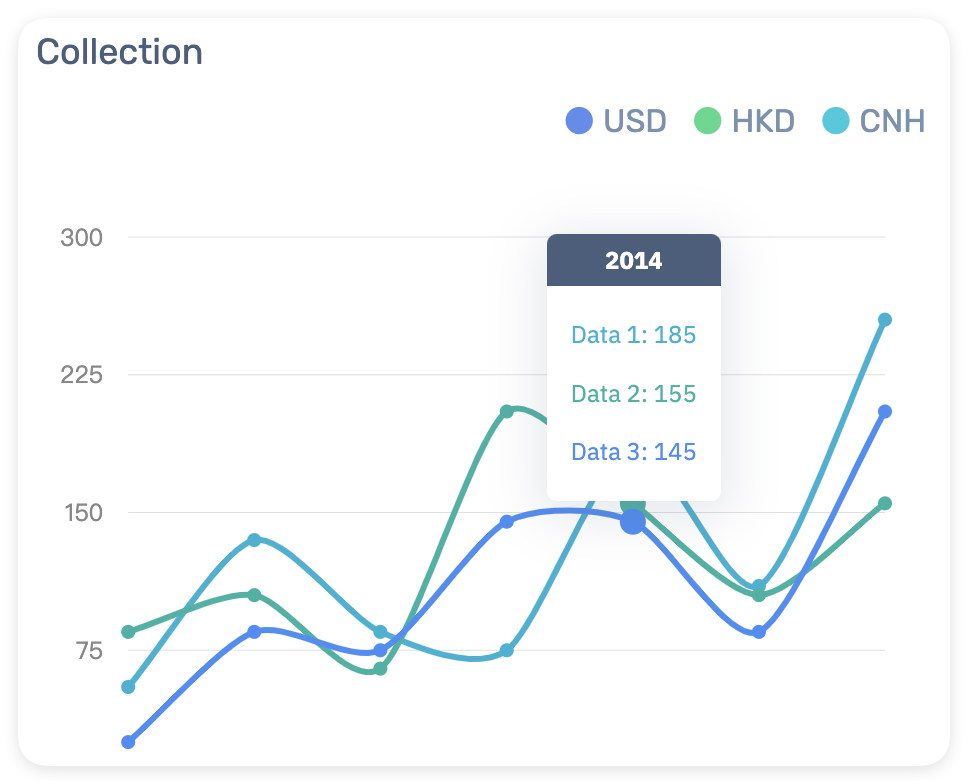Select the last HKD point at 155
Screen dimensions: 968x784
[885, 503]
